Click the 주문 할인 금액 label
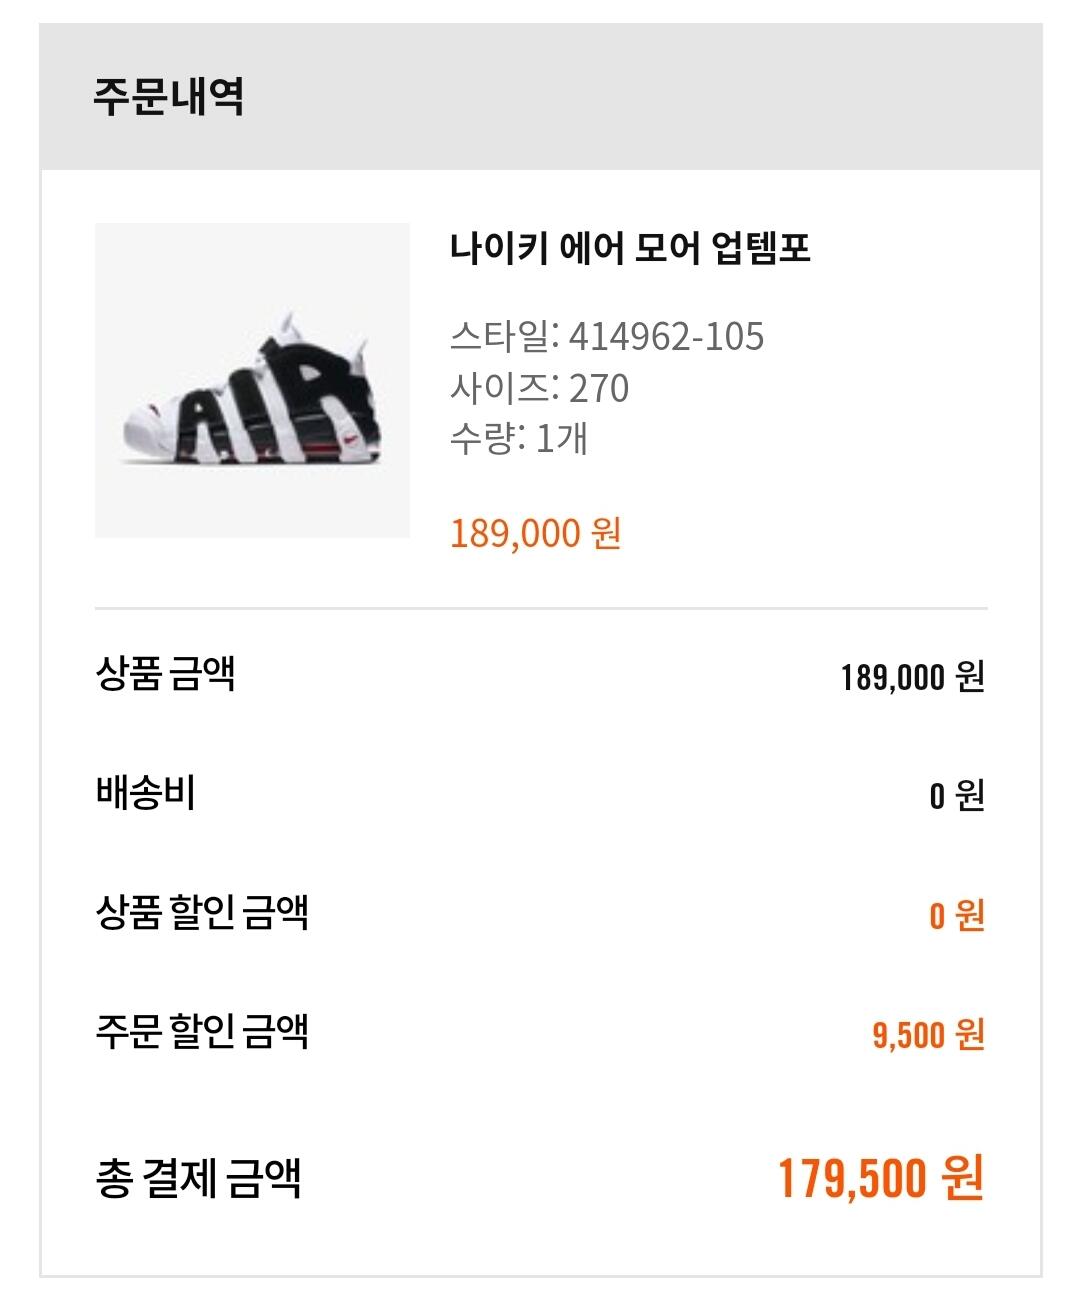Screen dimensions: 1080x1299 click(x=202, y=1030)
